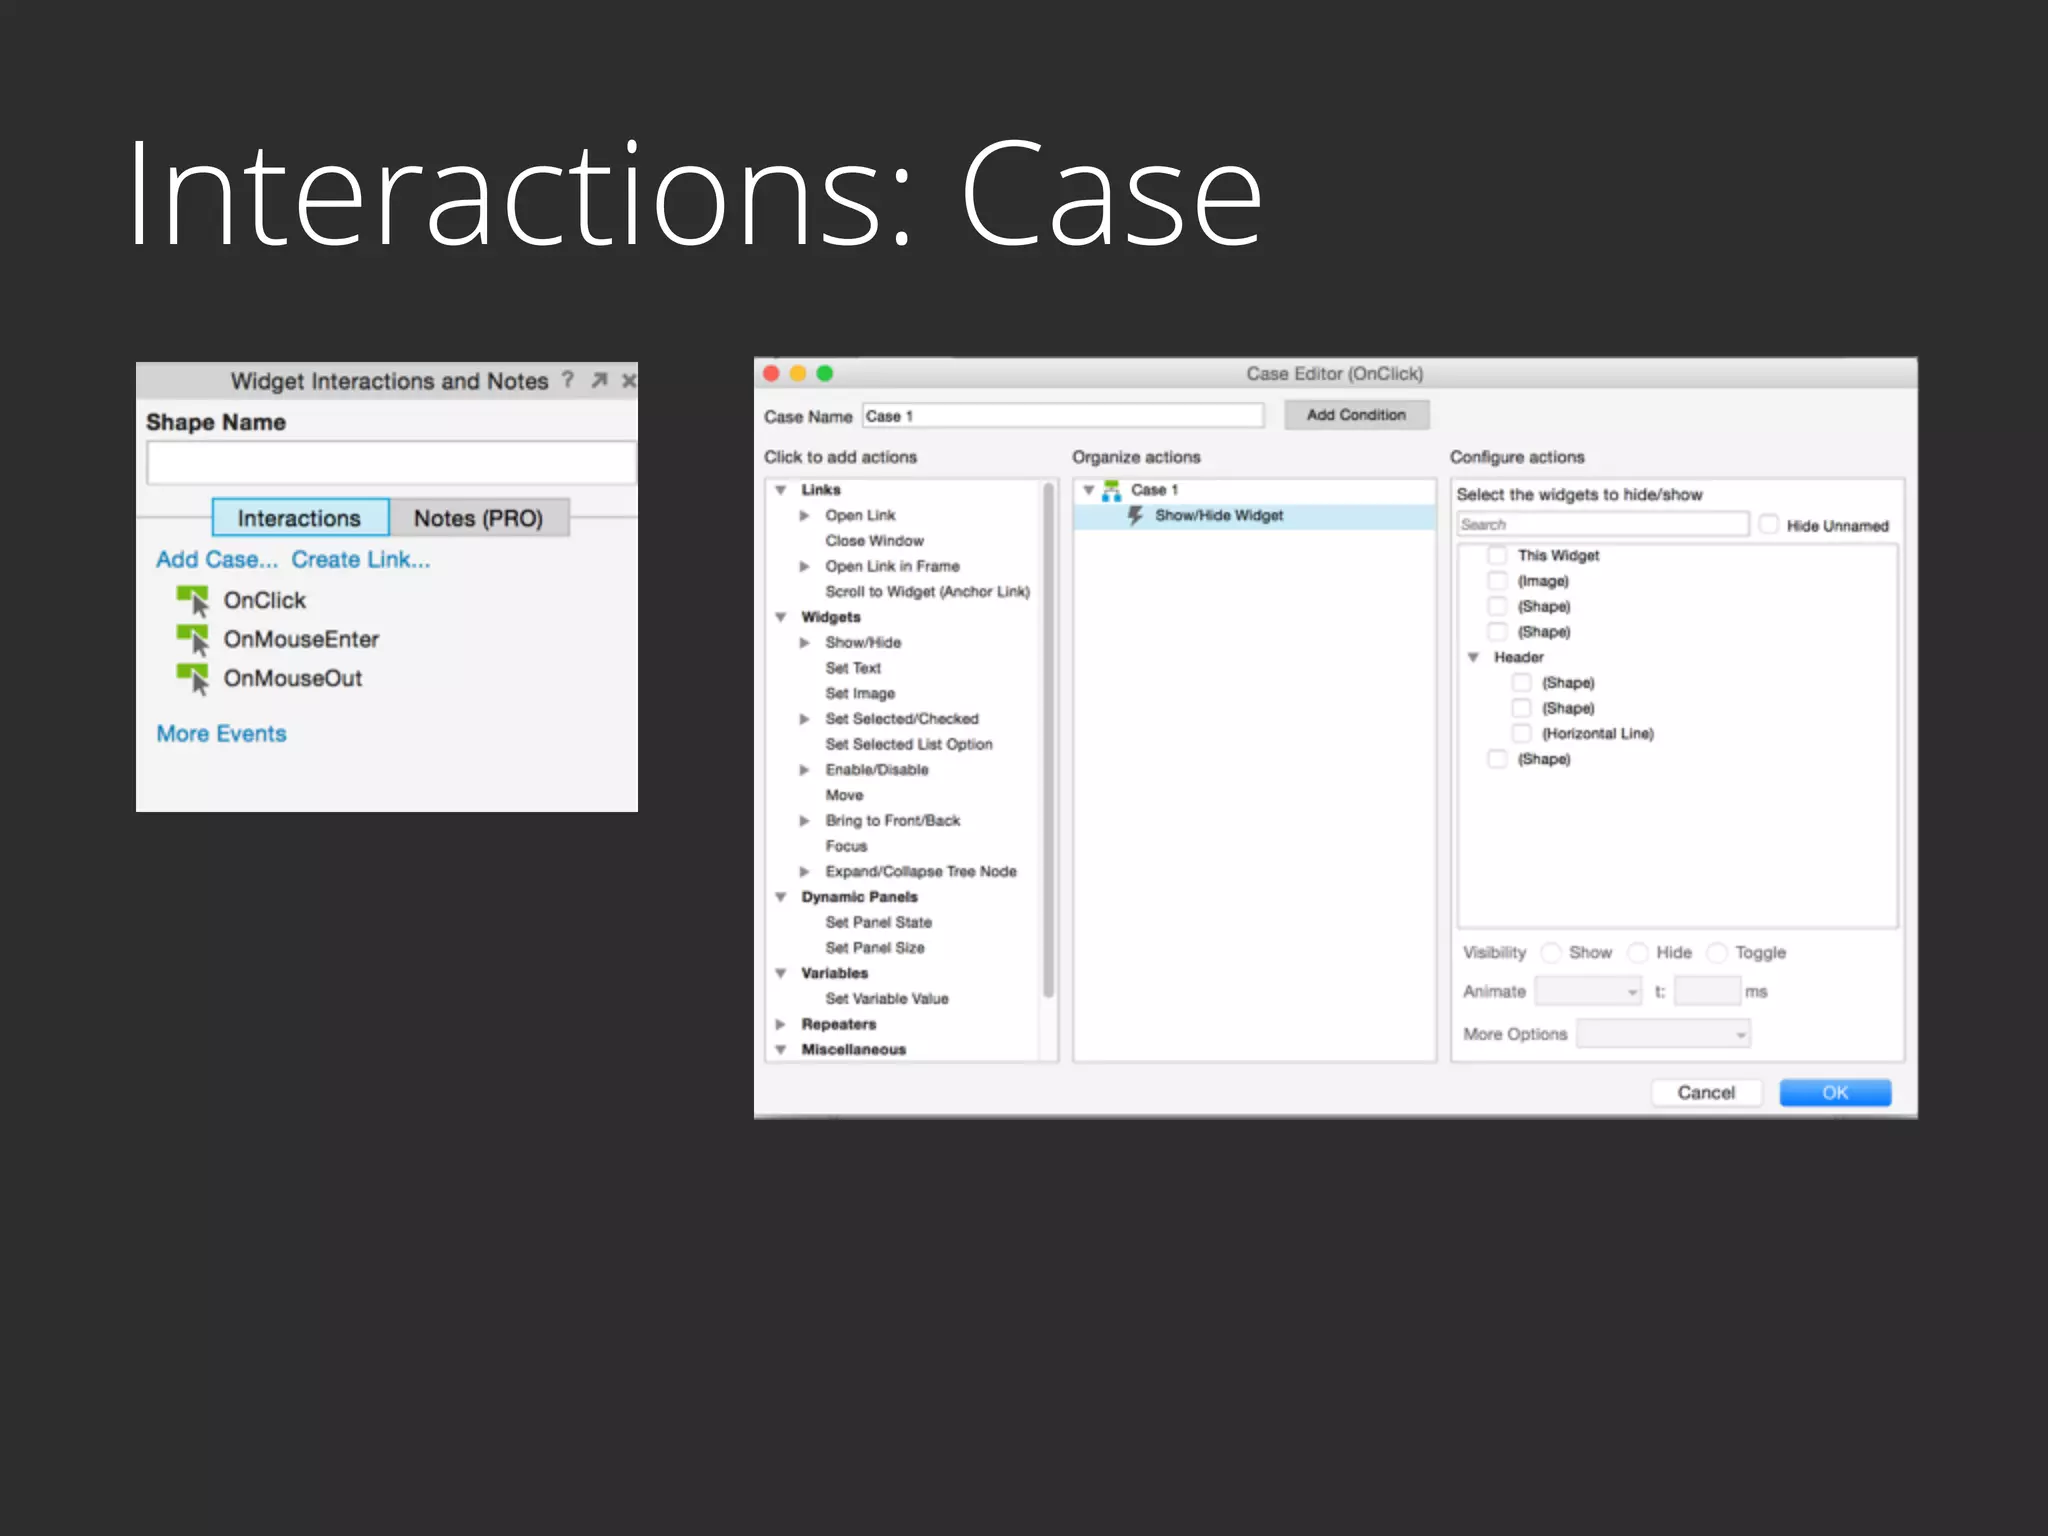2048x1536 pixels.
Task: Click the Add Case link
Action: [217, 560]
